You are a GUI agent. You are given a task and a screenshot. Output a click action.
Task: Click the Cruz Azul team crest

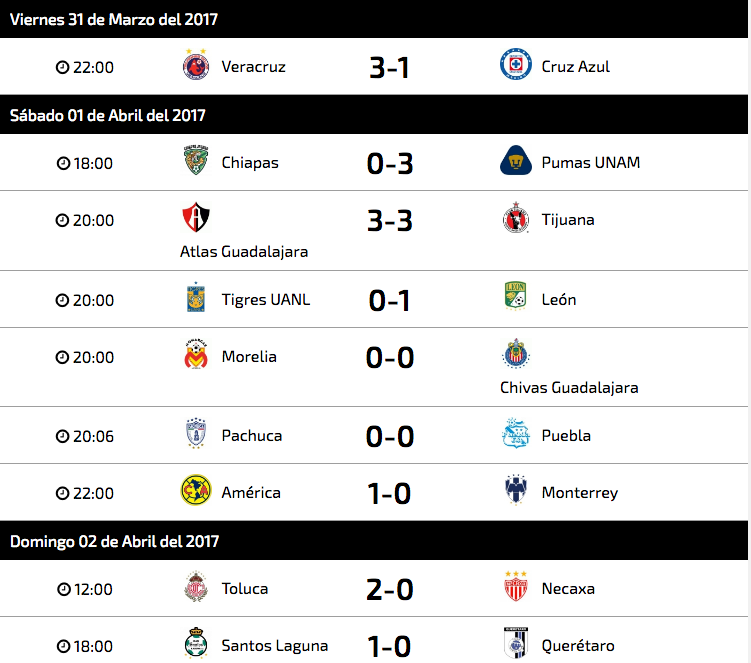pos(515,64)
